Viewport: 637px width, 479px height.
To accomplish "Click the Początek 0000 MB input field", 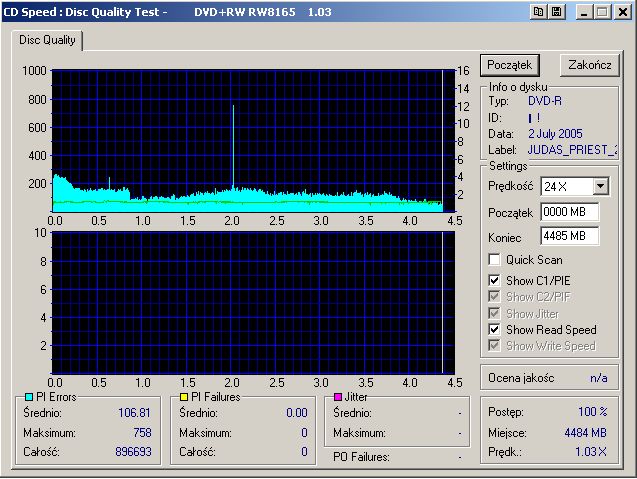I will point(570,212).
